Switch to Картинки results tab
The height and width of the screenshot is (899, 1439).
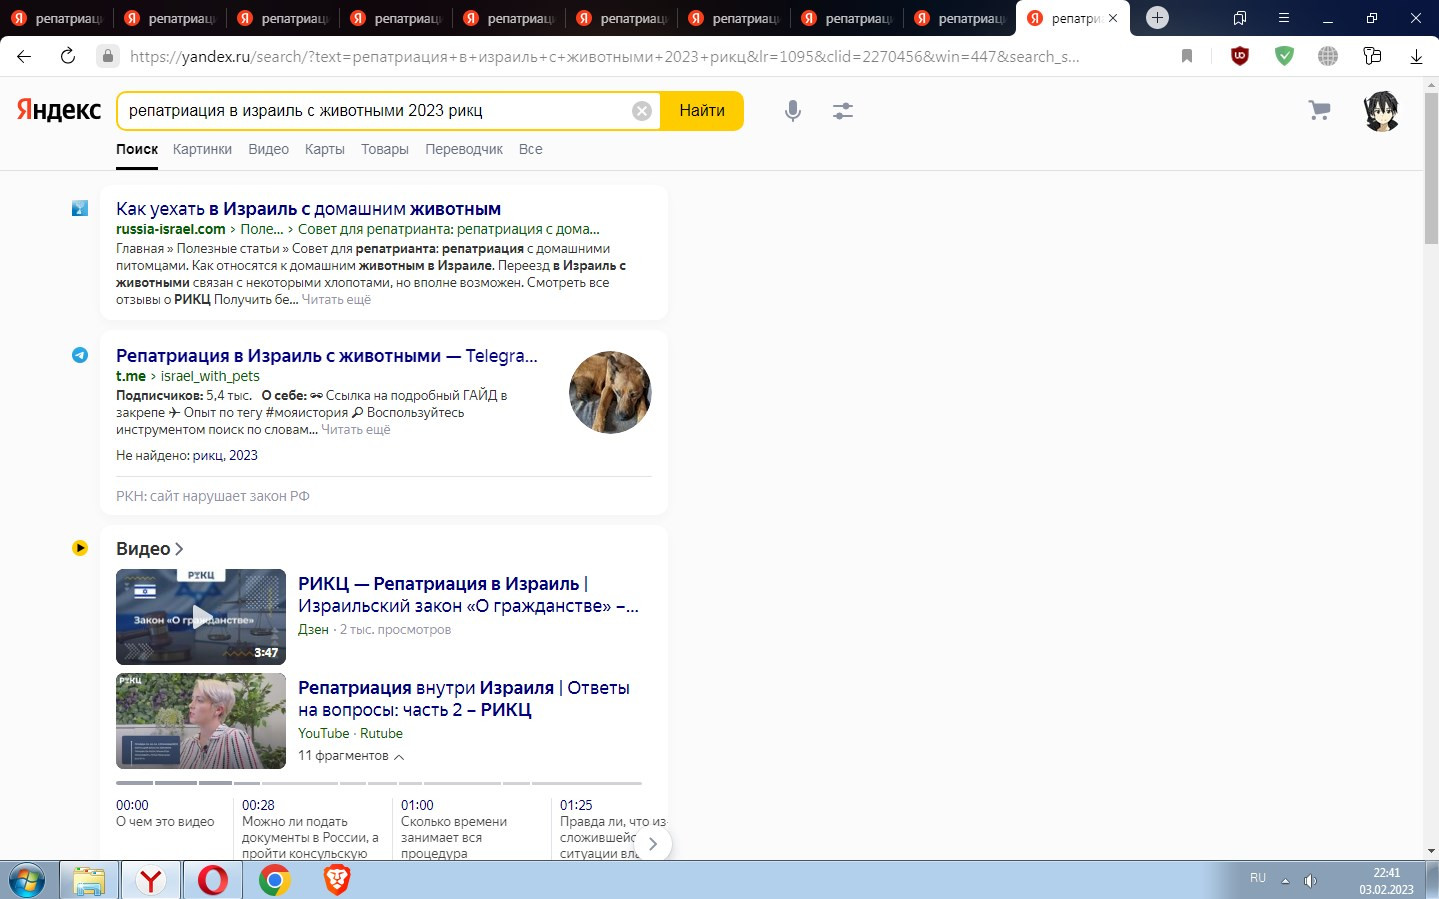coord(202,149)
